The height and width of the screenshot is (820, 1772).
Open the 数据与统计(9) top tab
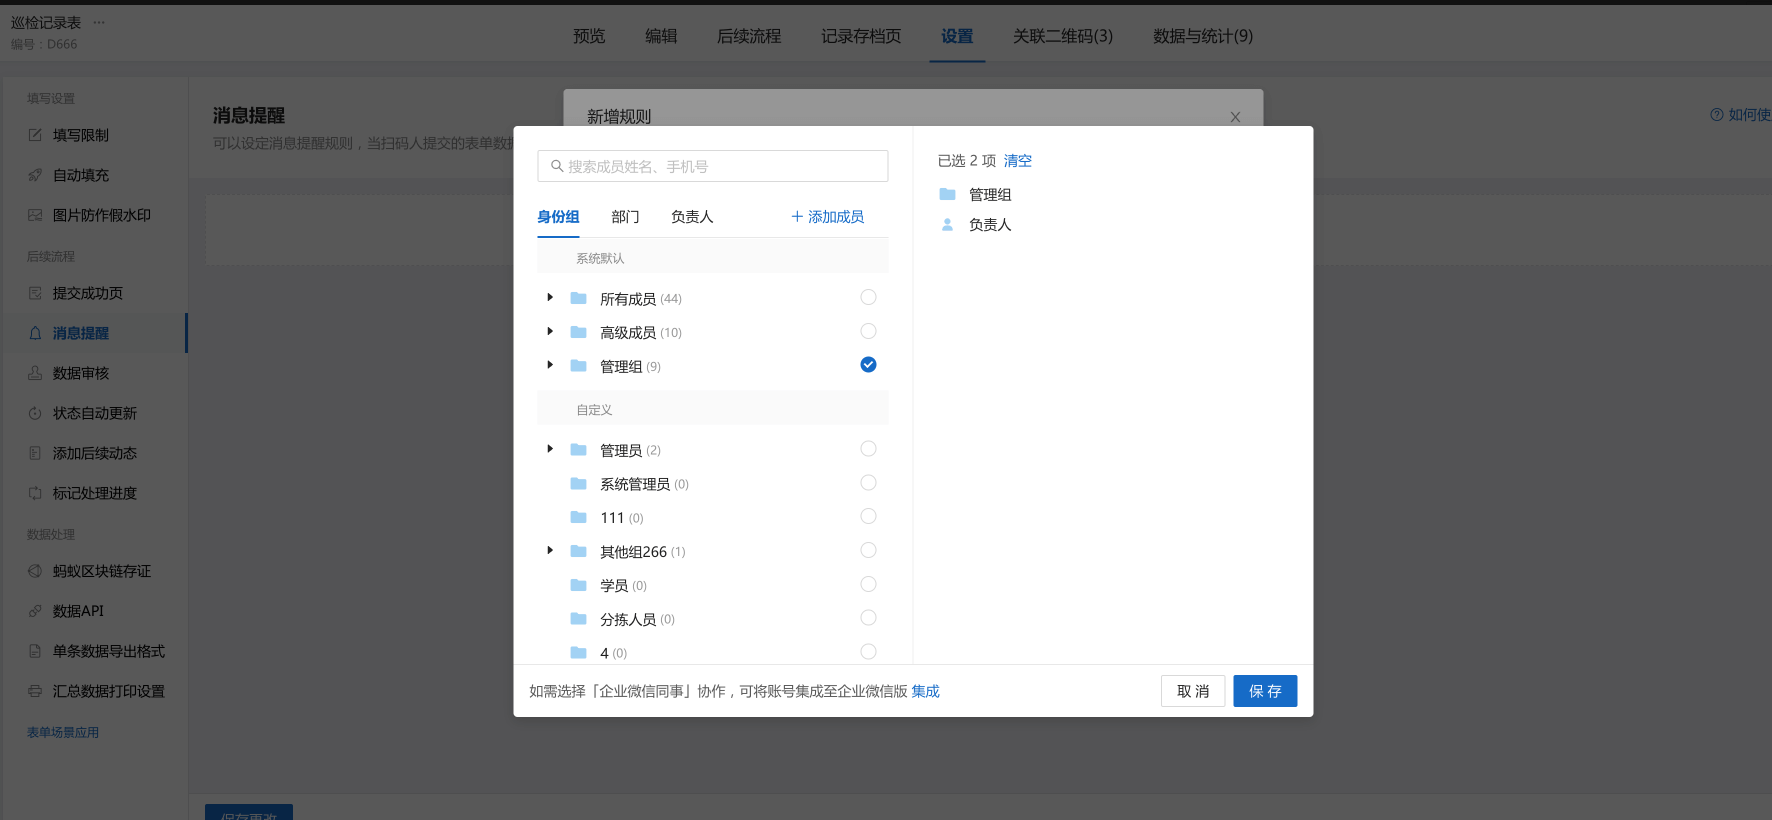(1203, 36)
